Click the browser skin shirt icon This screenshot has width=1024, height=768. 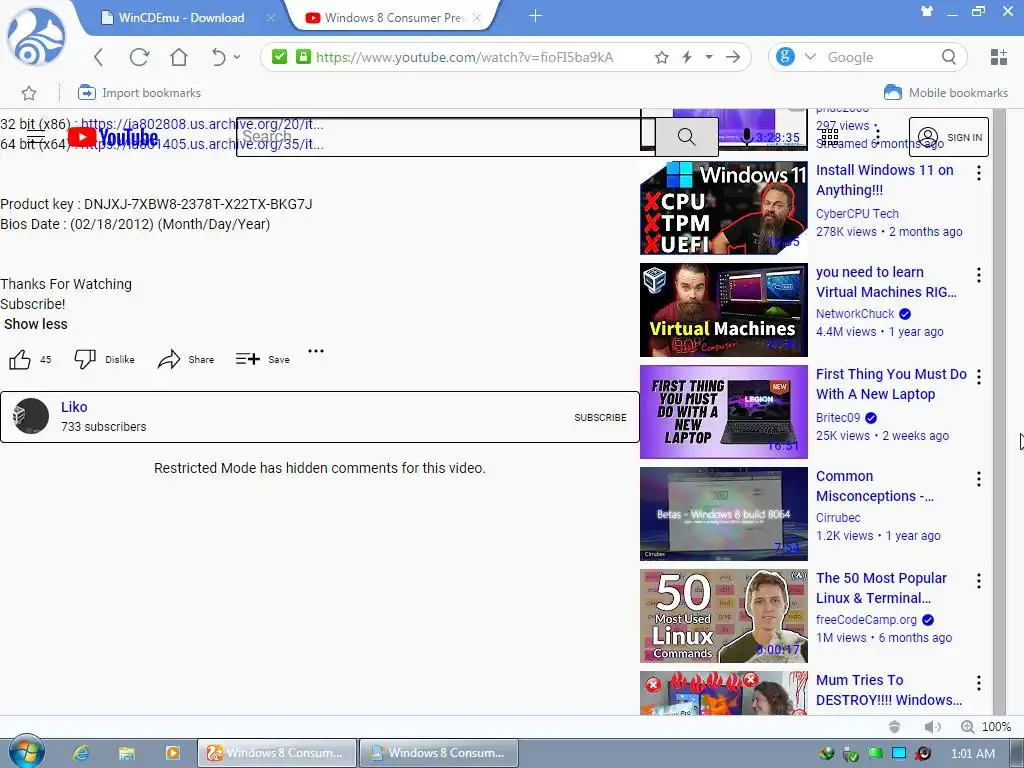point(927,11)
